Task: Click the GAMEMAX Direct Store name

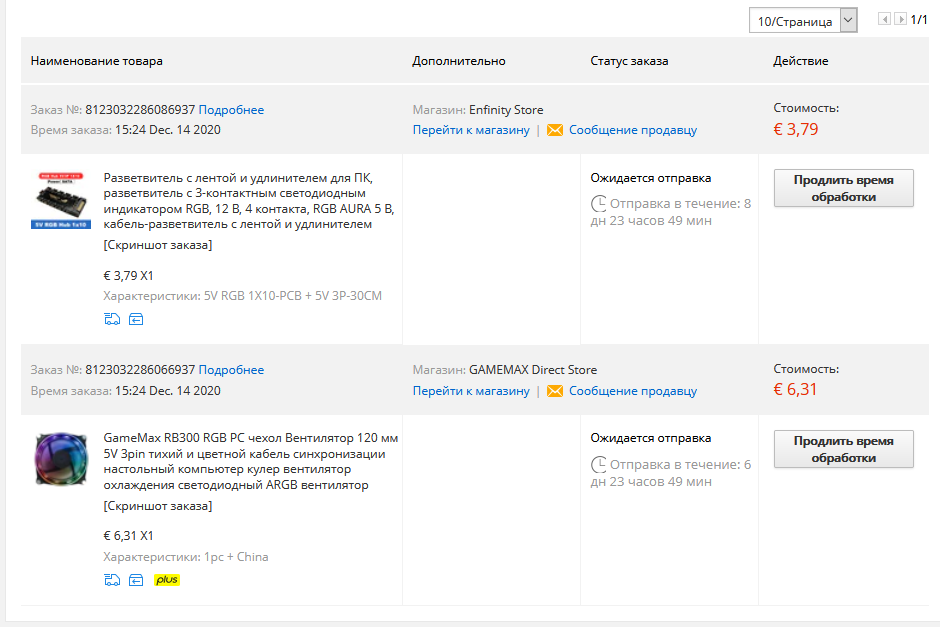Action: click(x=533, y=370)
